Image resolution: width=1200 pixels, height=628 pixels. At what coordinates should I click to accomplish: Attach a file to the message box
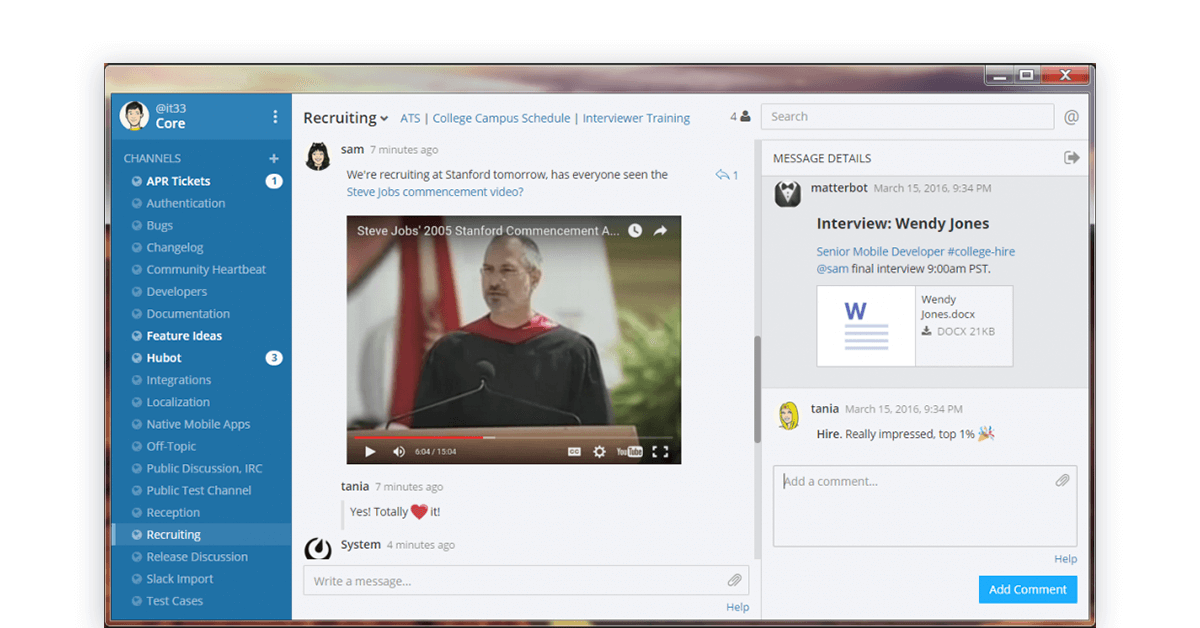[x=734, y=580]
